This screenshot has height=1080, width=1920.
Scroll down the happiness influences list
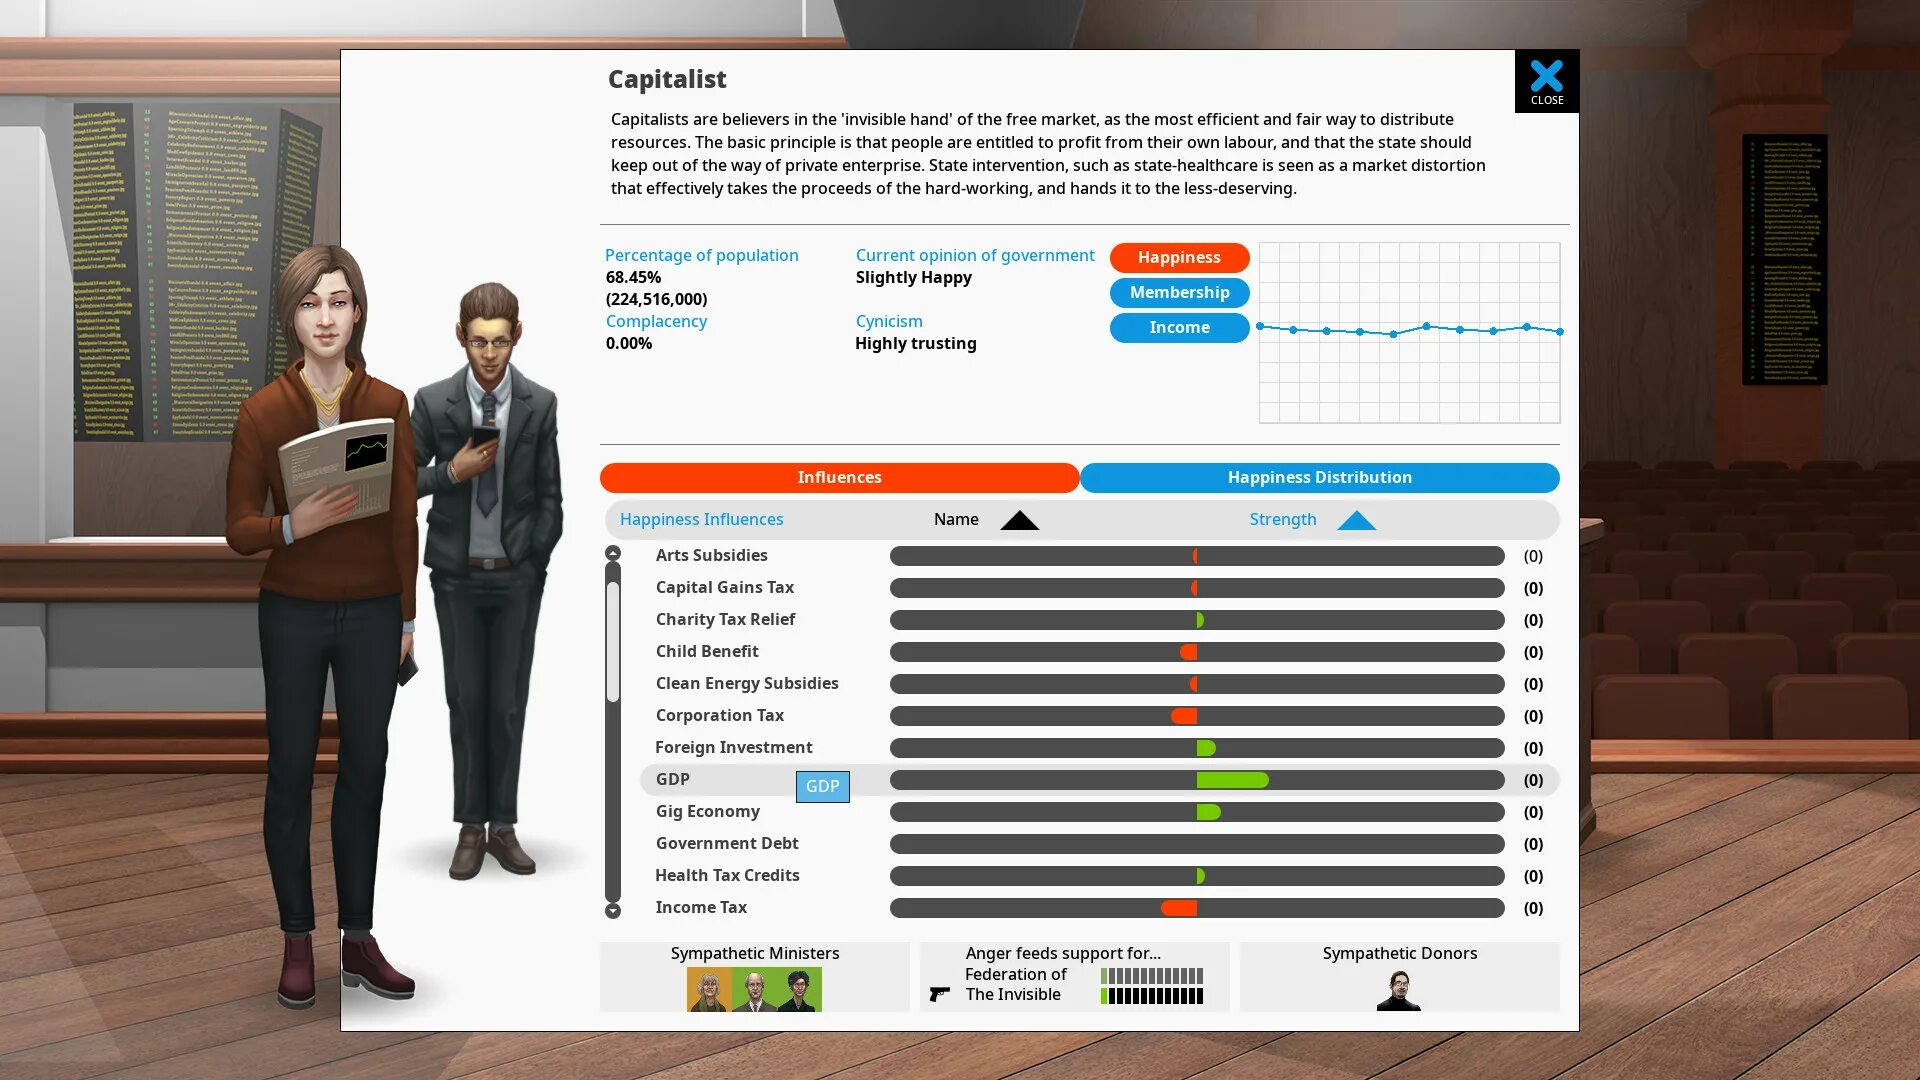pyautogui.click(x=612, y=911)
